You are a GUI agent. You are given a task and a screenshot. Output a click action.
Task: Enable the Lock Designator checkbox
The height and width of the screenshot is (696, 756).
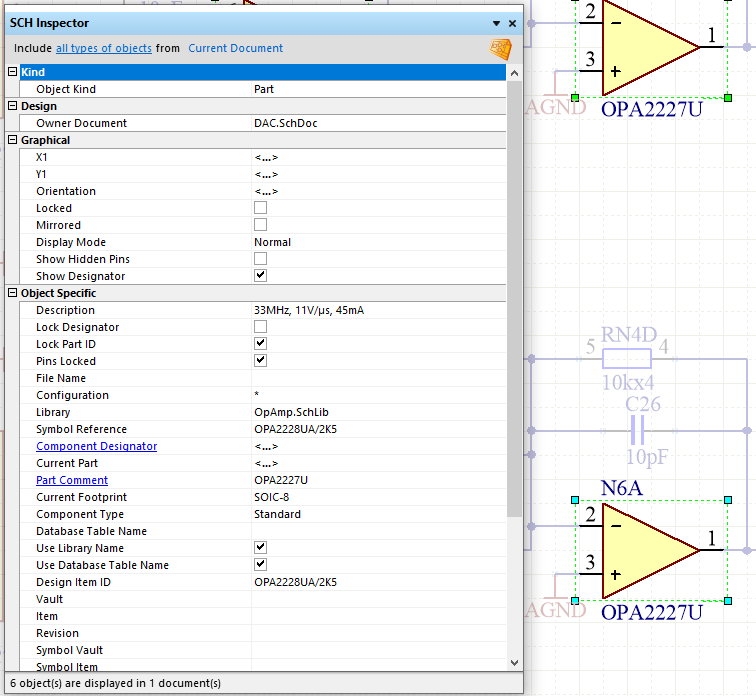pos(260,327)
